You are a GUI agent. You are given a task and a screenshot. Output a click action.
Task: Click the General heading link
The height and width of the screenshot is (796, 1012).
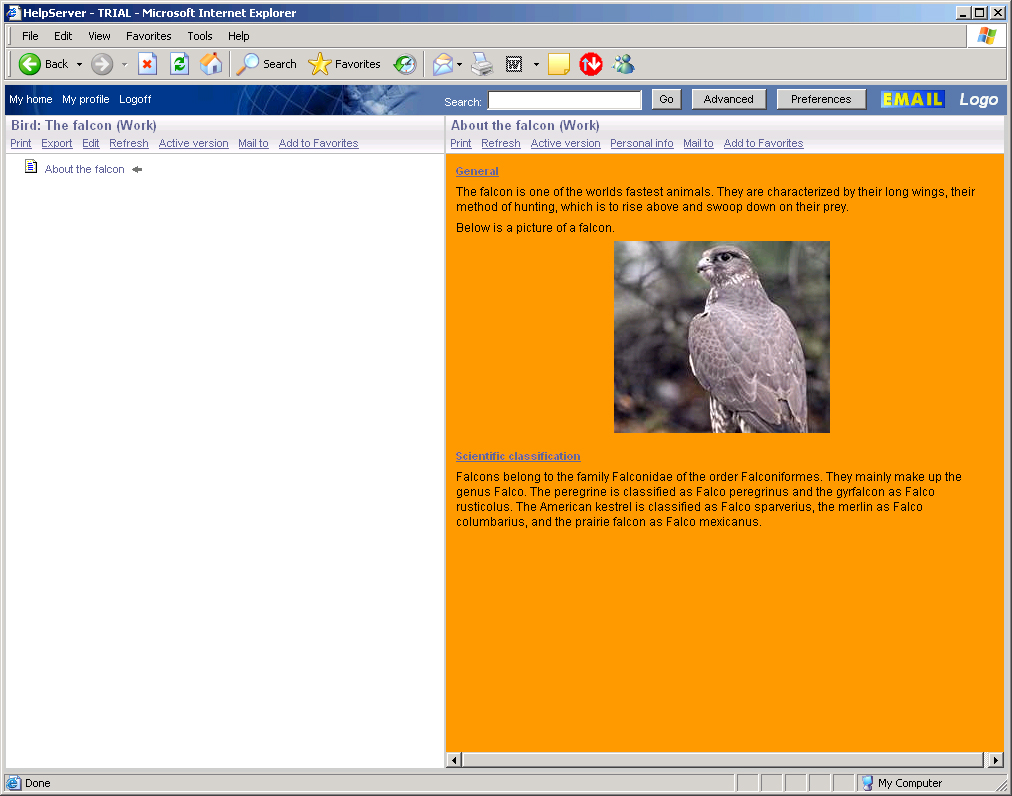pos(477,171)
